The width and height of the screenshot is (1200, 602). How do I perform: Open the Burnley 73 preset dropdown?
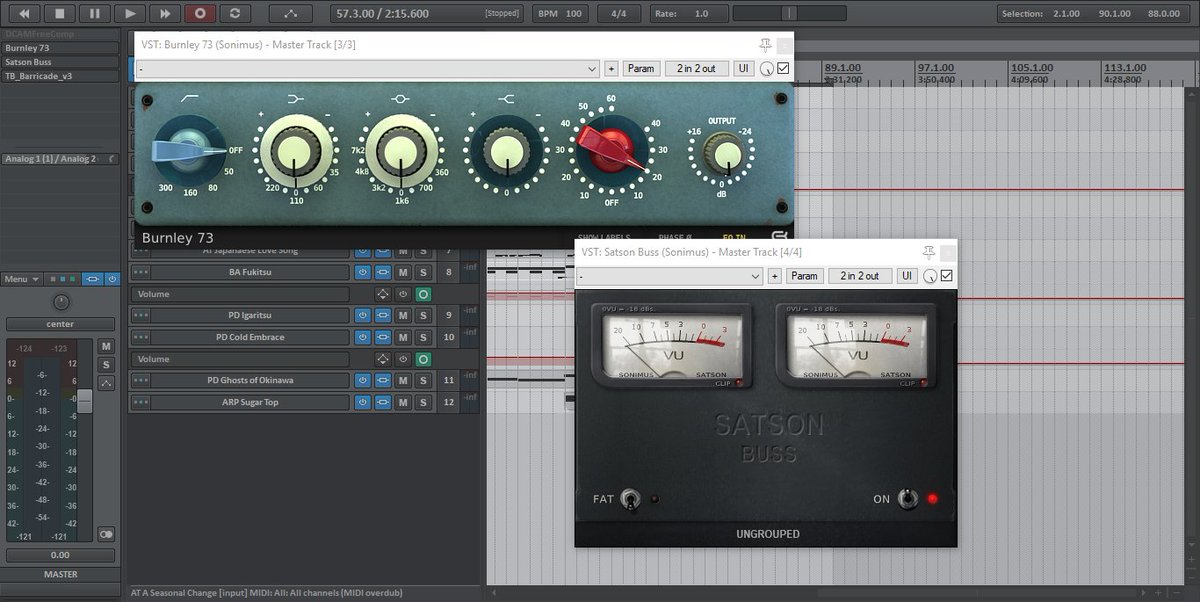368,69
